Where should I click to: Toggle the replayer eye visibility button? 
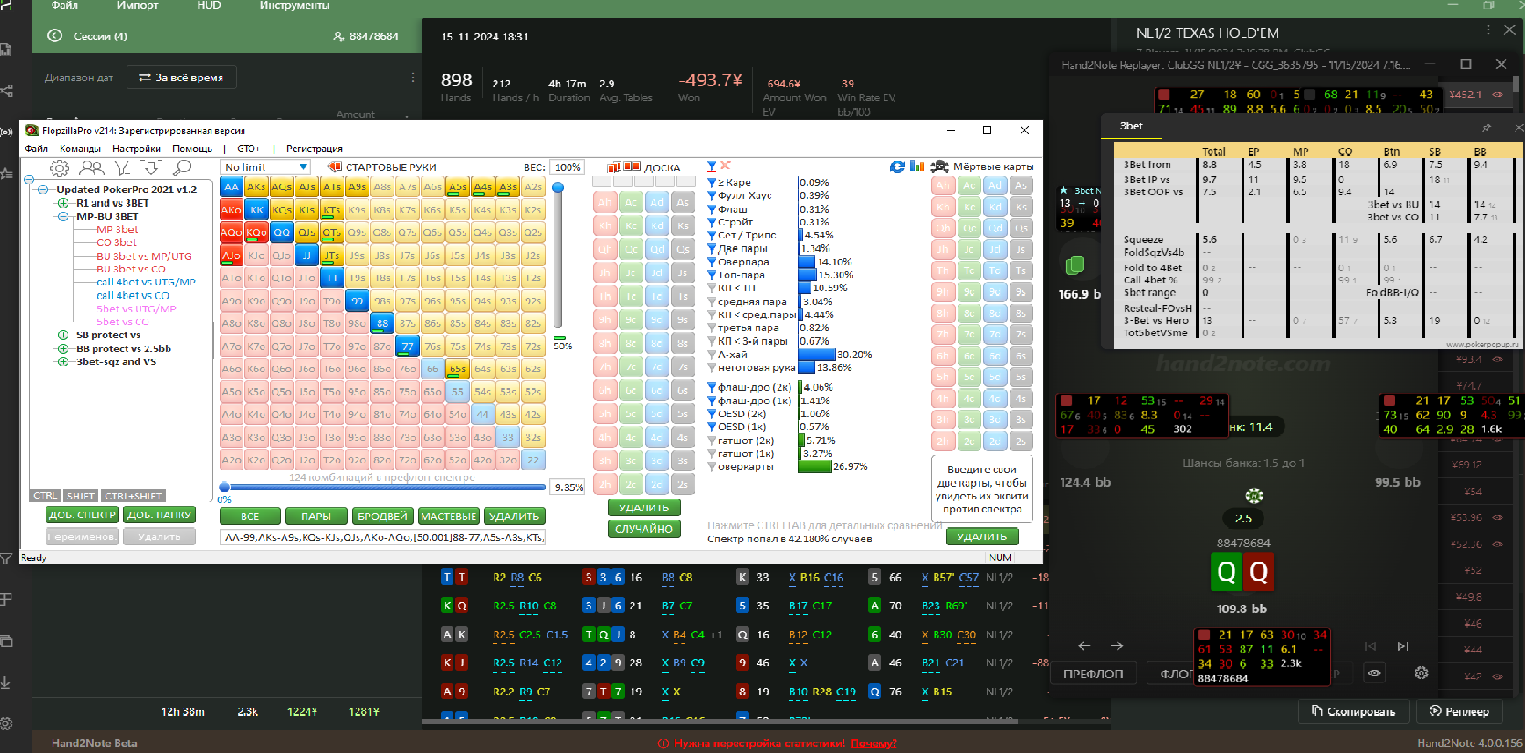coord(1376,673)
